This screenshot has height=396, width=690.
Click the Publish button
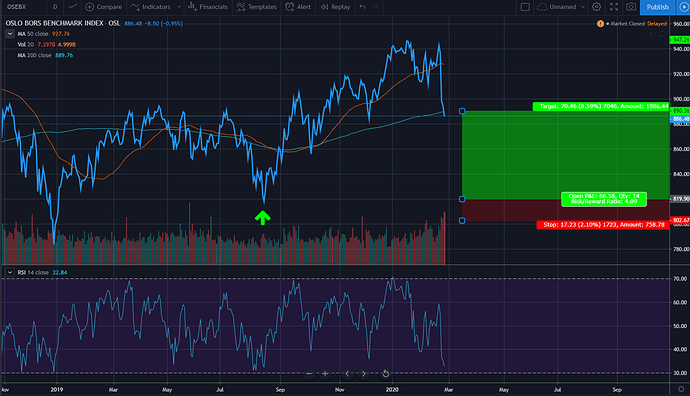tap(657, 7)
